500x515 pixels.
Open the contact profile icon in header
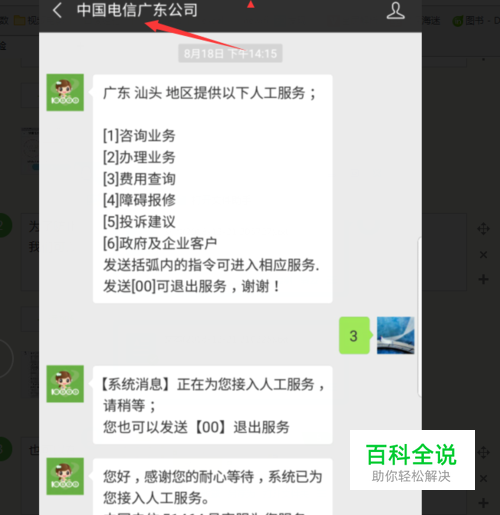(x=395, y=11)
